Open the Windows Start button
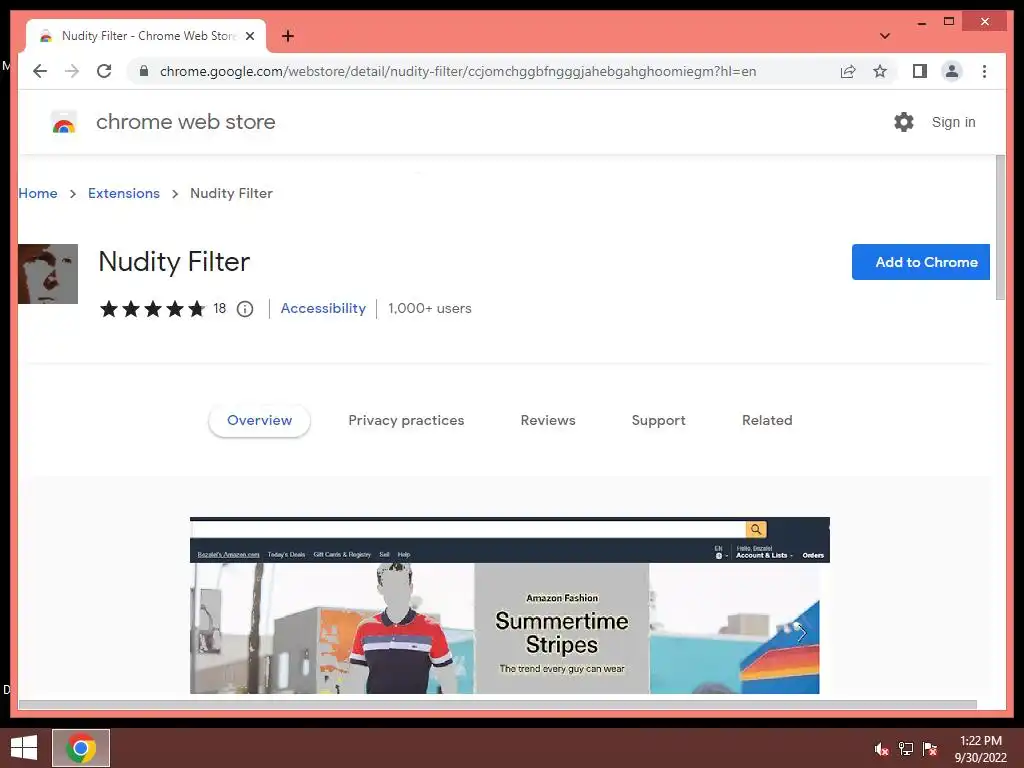The width and height of the screenshot is (1024, 768). point(24,748)
